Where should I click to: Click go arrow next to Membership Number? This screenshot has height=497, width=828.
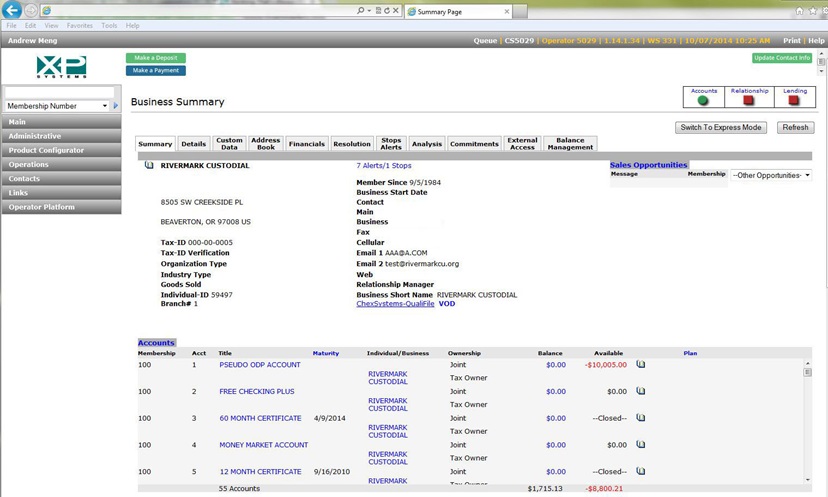point(116,106)
